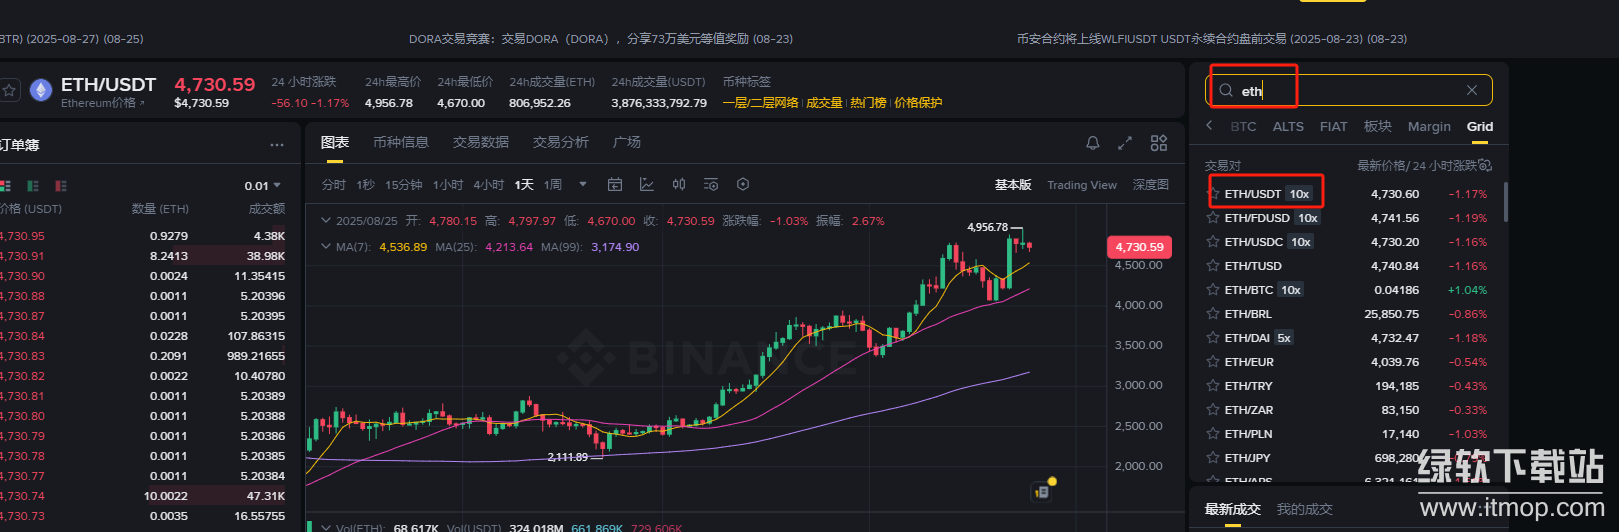Click the candlestick chart style icon

point(679,184)
